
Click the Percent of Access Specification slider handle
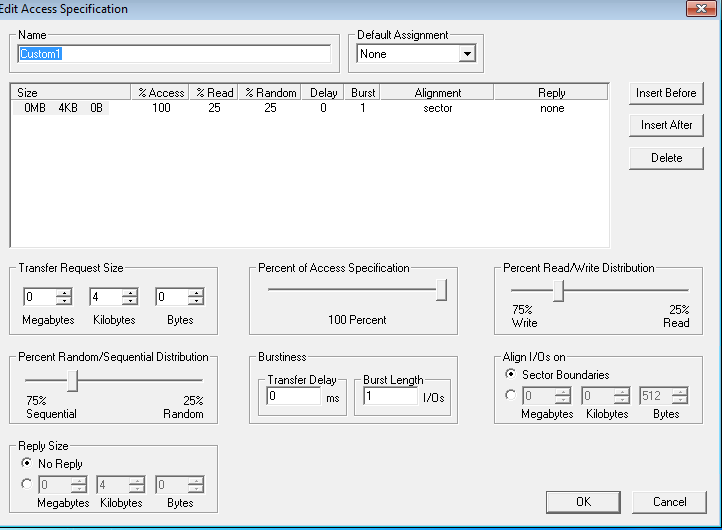pos(442,290)
